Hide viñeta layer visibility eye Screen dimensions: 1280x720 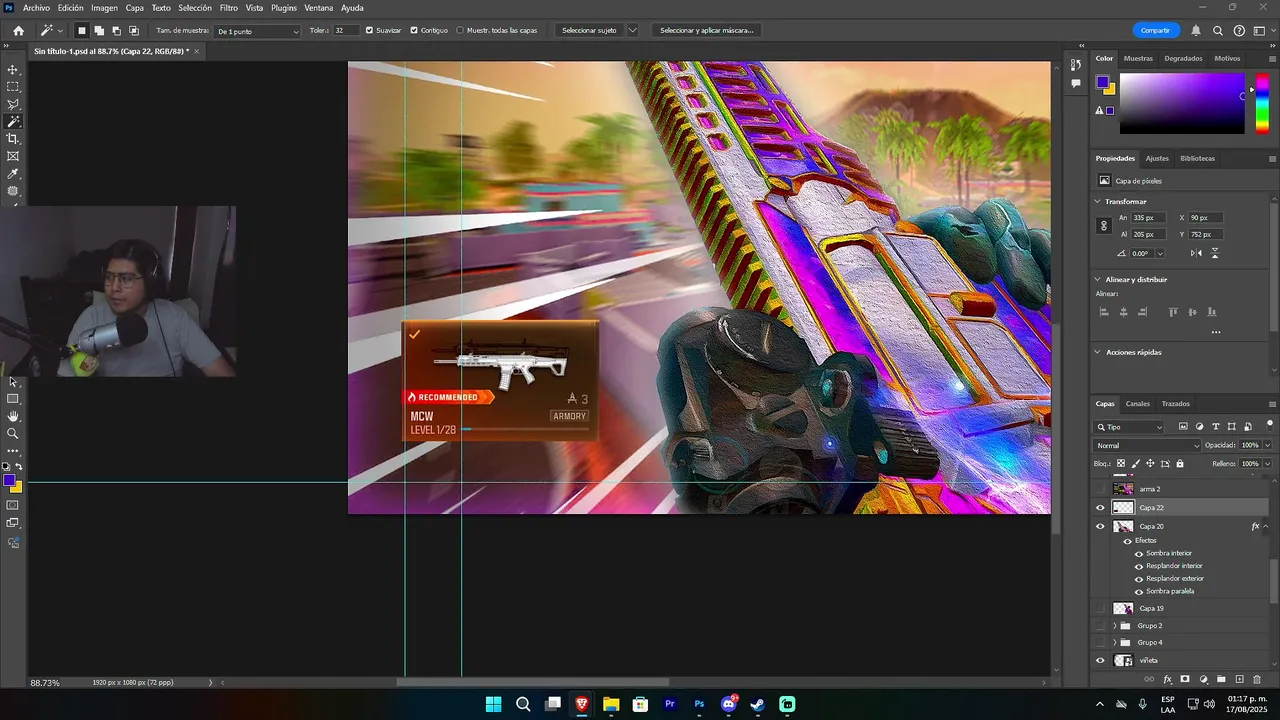tap(1101, 661)
